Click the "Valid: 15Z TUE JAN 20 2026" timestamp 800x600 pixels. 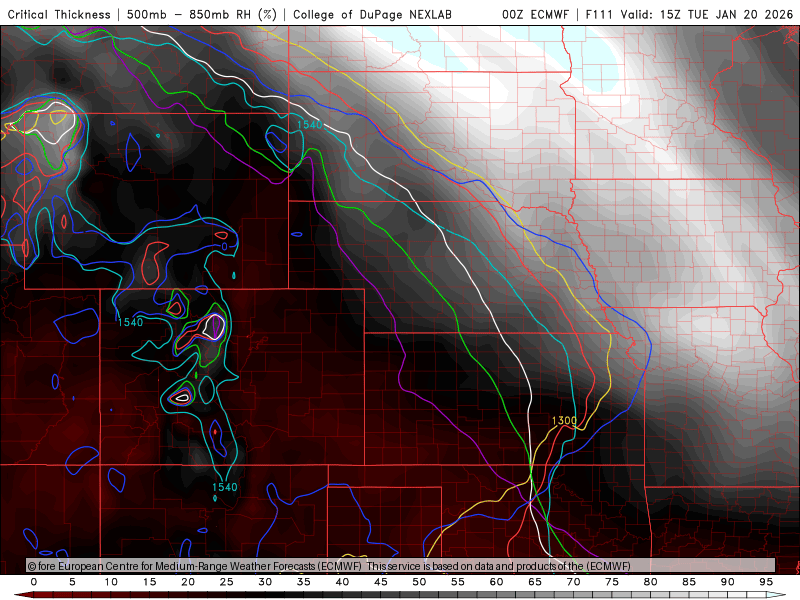[x=707, y=14]
